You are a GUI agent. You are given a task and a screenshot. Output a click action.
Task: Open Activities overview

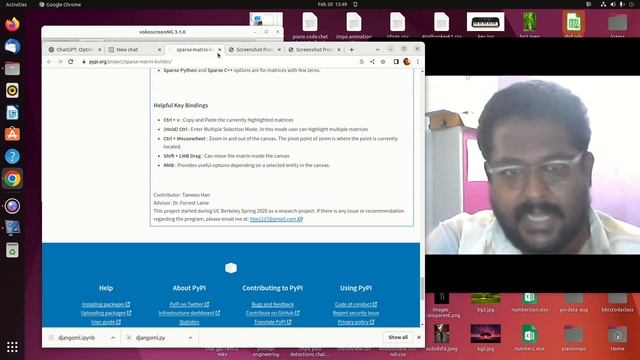point(16,4)
